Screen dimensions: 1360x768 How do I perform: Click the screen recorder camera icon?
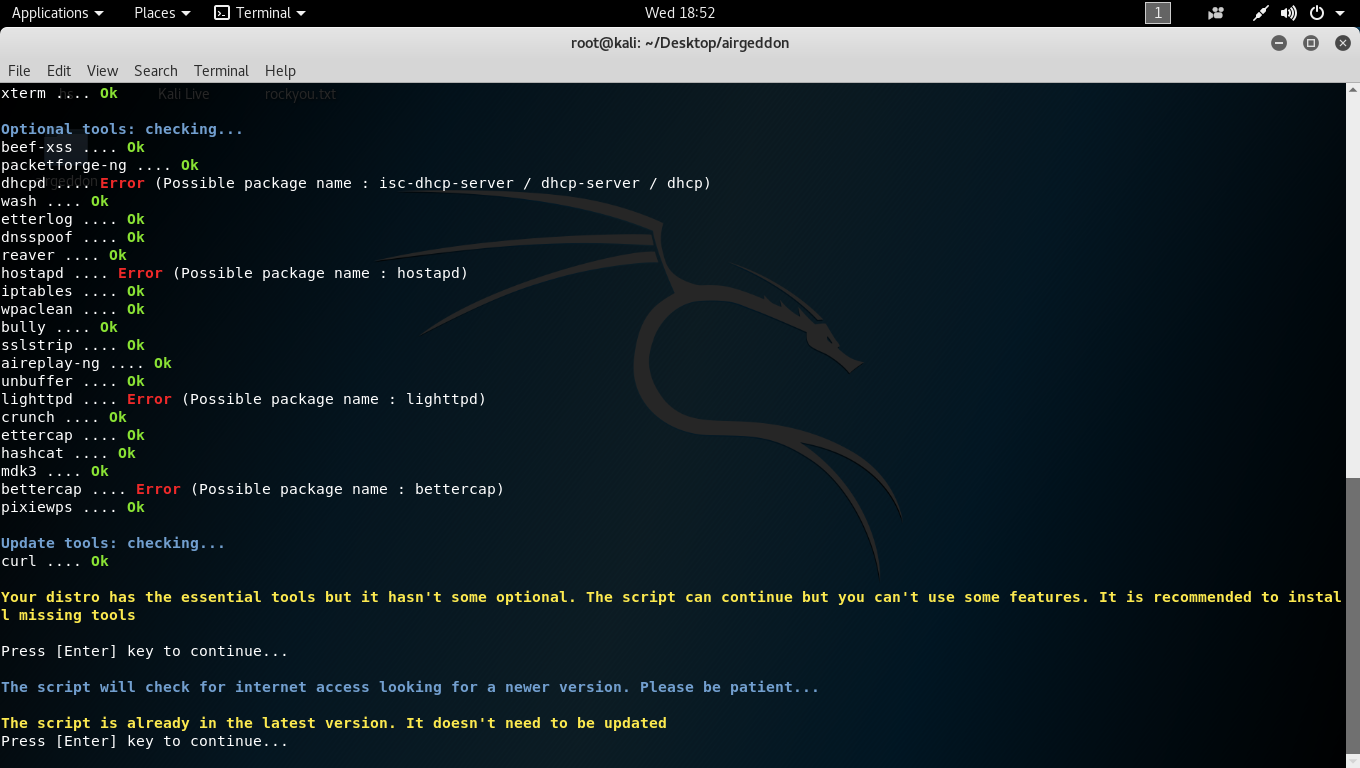[x=1216, y=13]
